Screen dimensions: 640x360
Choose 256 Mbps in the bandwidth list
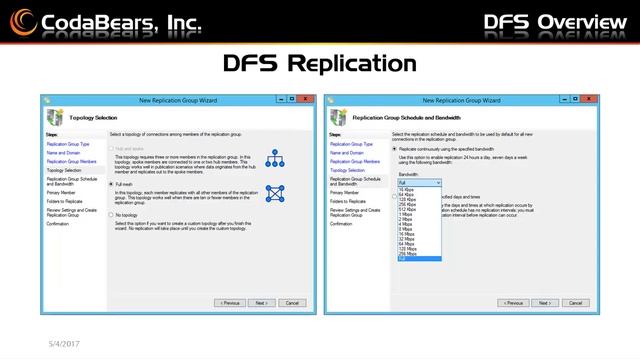[x=419, y=253]
